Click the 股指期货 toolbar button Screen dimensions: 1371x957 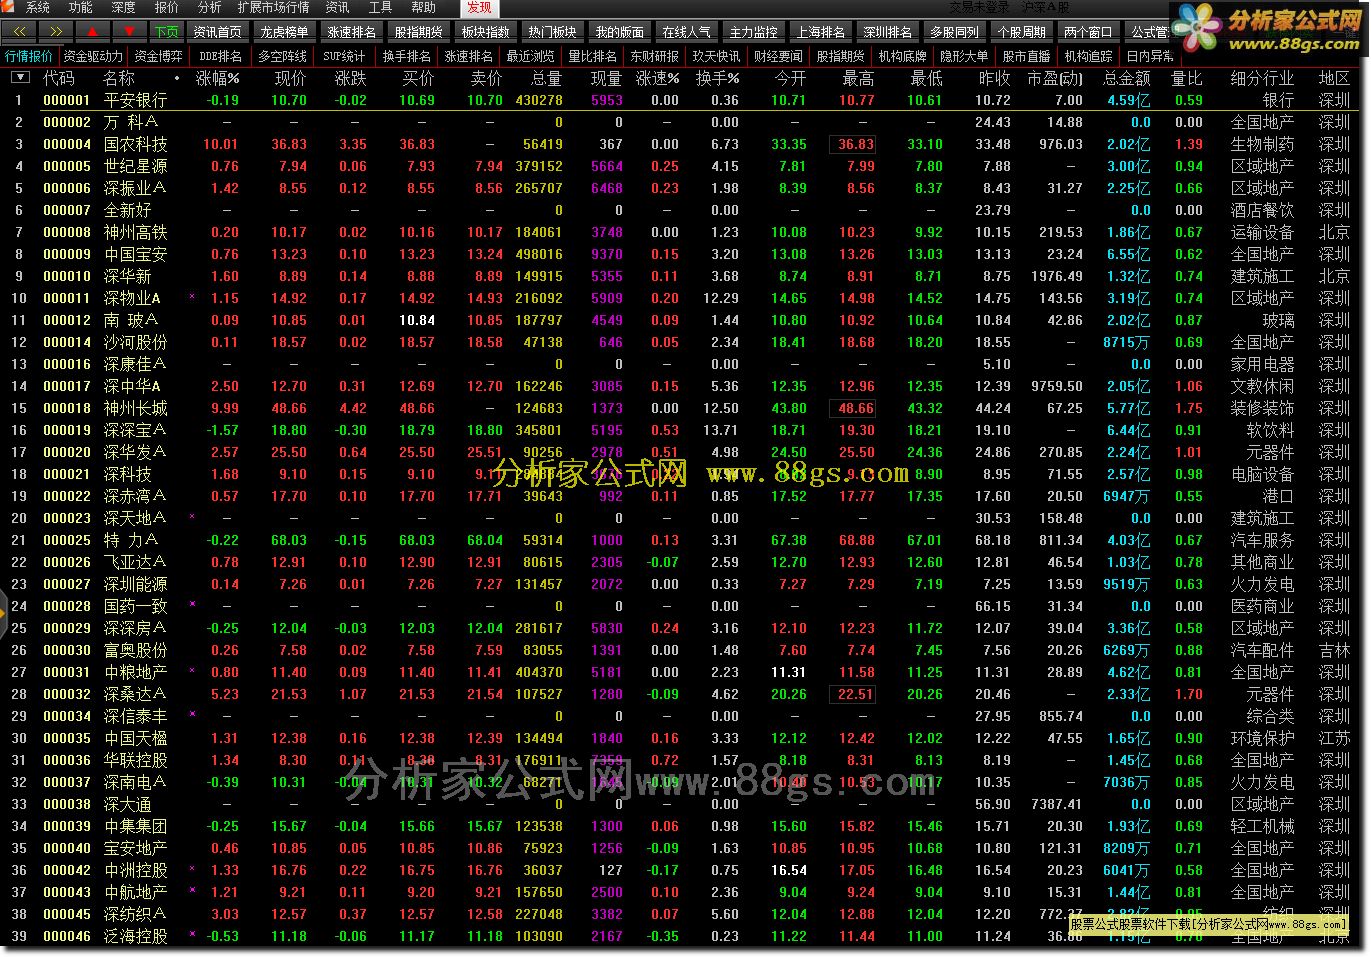(x=419, y=32)
